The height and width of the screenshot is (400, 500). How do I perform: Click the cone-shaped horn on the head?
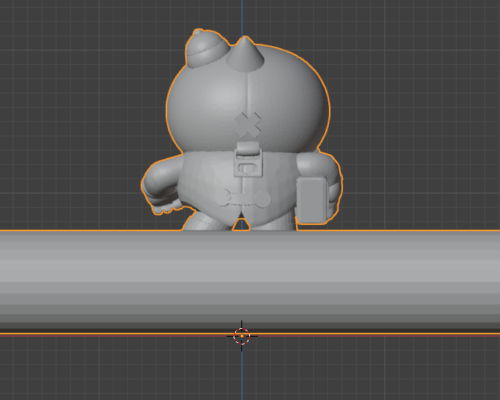pos(245,54)
